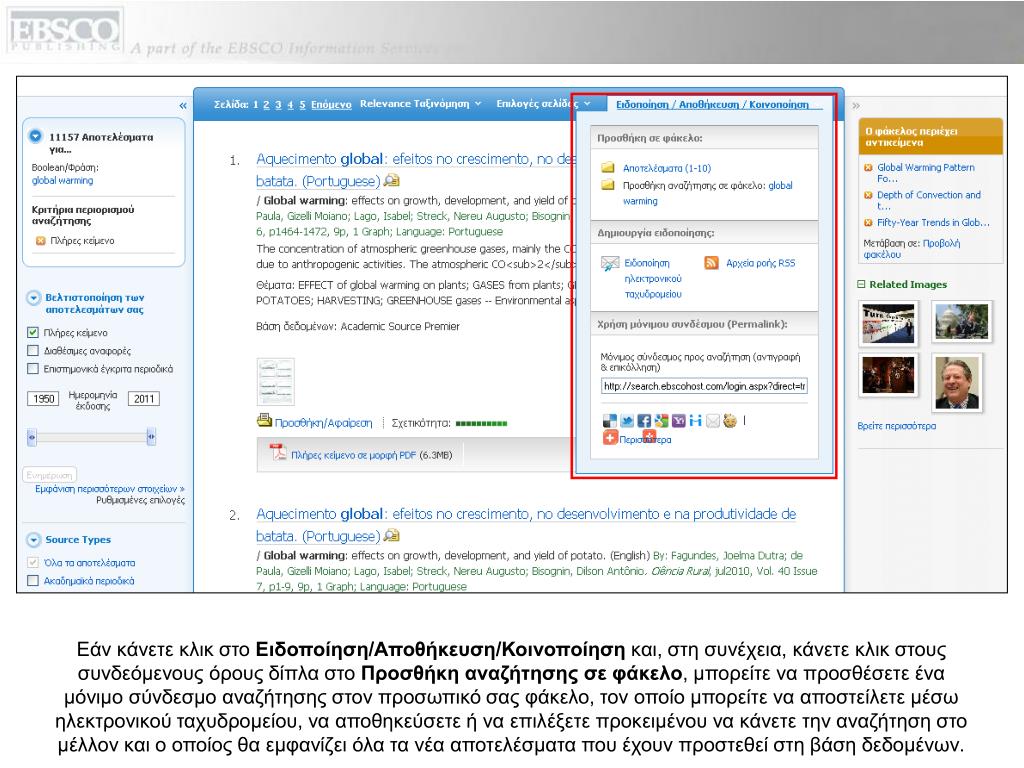Click the add-to-folder icon under result 1
Image resolution: width=1024 pixels, height=768 pixels.
coord(264,421)
